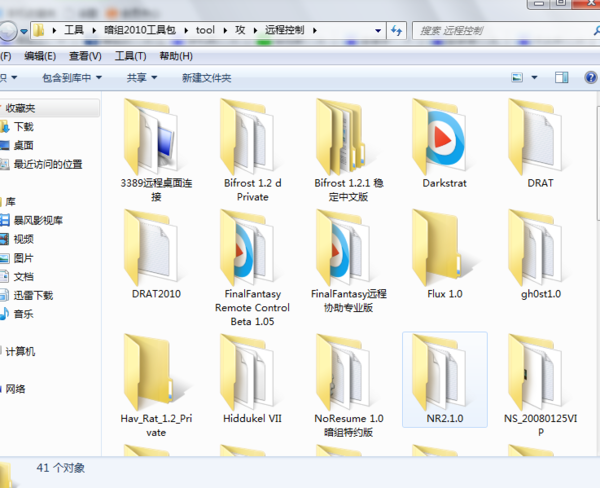
Task: Go to 暗组2010工具包 in address path
Action: (140, 30)
